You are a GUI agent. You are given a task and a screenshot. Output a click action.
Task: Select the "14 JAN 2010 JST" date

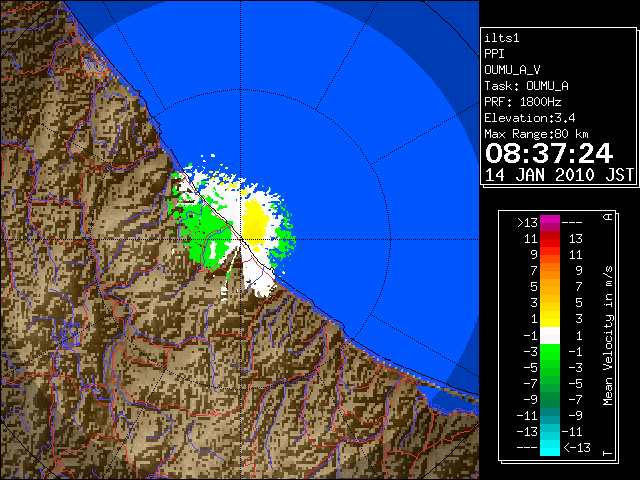(559, 175)
